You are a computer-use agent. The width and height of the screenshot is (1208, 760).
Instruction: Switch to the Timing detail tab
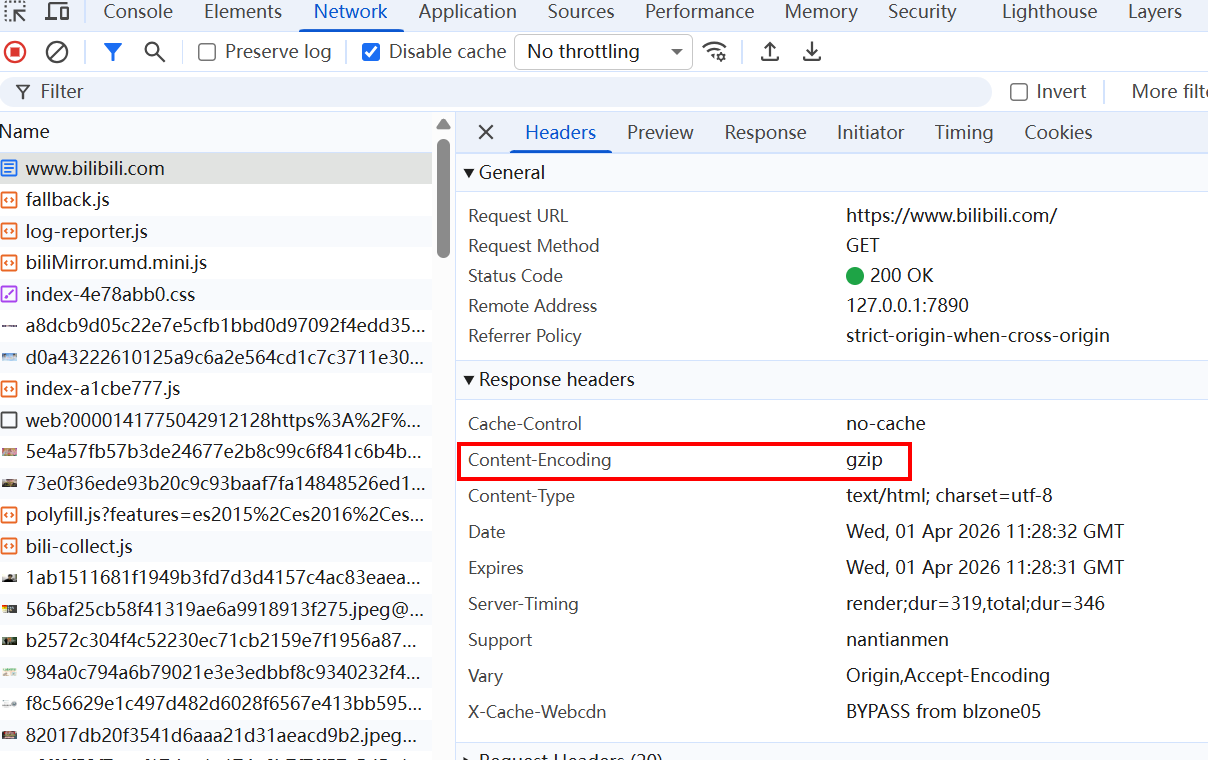pyautogui.click(x=964, y=132)
